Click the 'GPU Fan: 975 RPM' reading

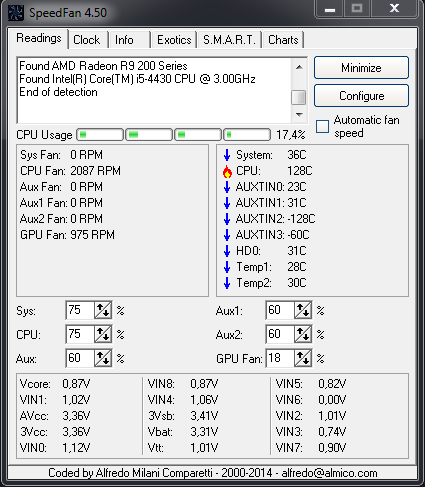coord(67,235)
